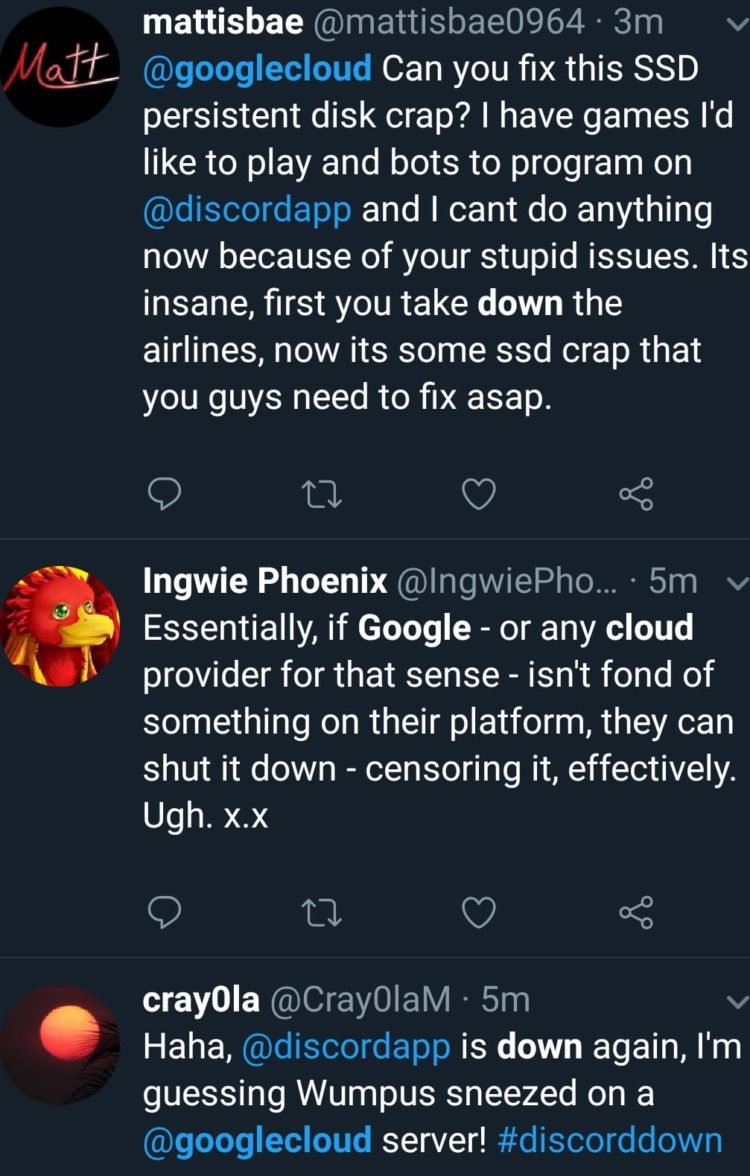This screenshot has height=1176, width=750.
Task: View cray0la's sunset profile picture
Action: tap(60, 1043)
